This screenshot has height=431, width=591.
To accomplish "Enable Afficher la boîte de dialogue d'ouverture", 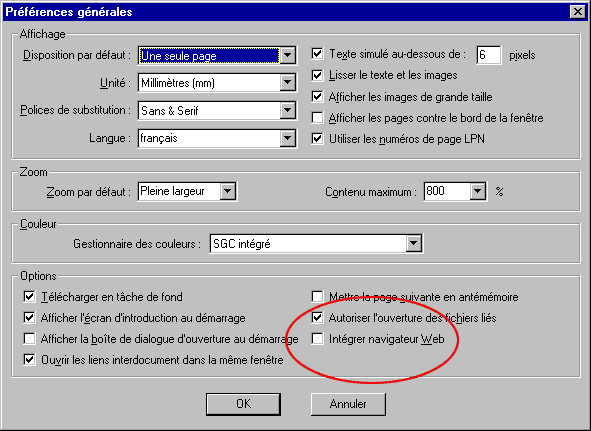I will [29, 339].
